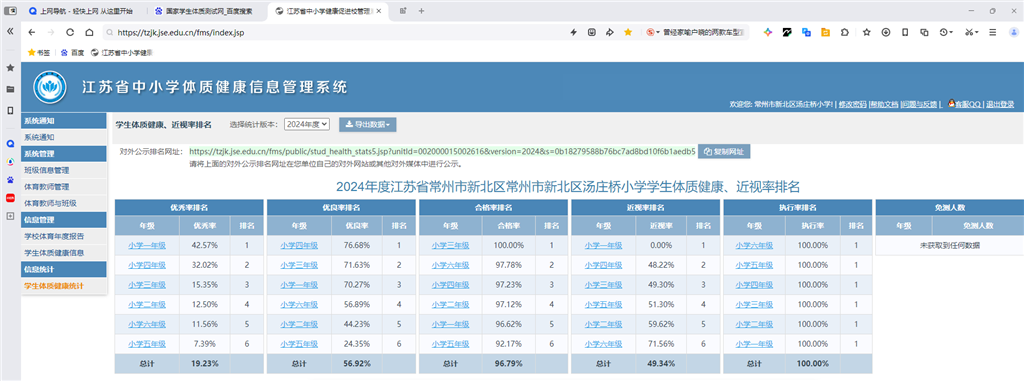The height and width of the screenshot is (381, 1024).
Task: Click the blue translate toolbar icon
Action: tap(807, 32)
